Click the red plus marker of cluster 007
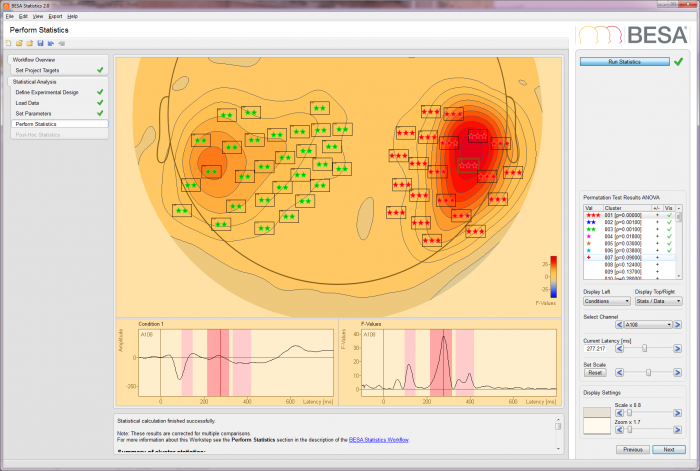 pyautogui.click(x=588, y=258)
